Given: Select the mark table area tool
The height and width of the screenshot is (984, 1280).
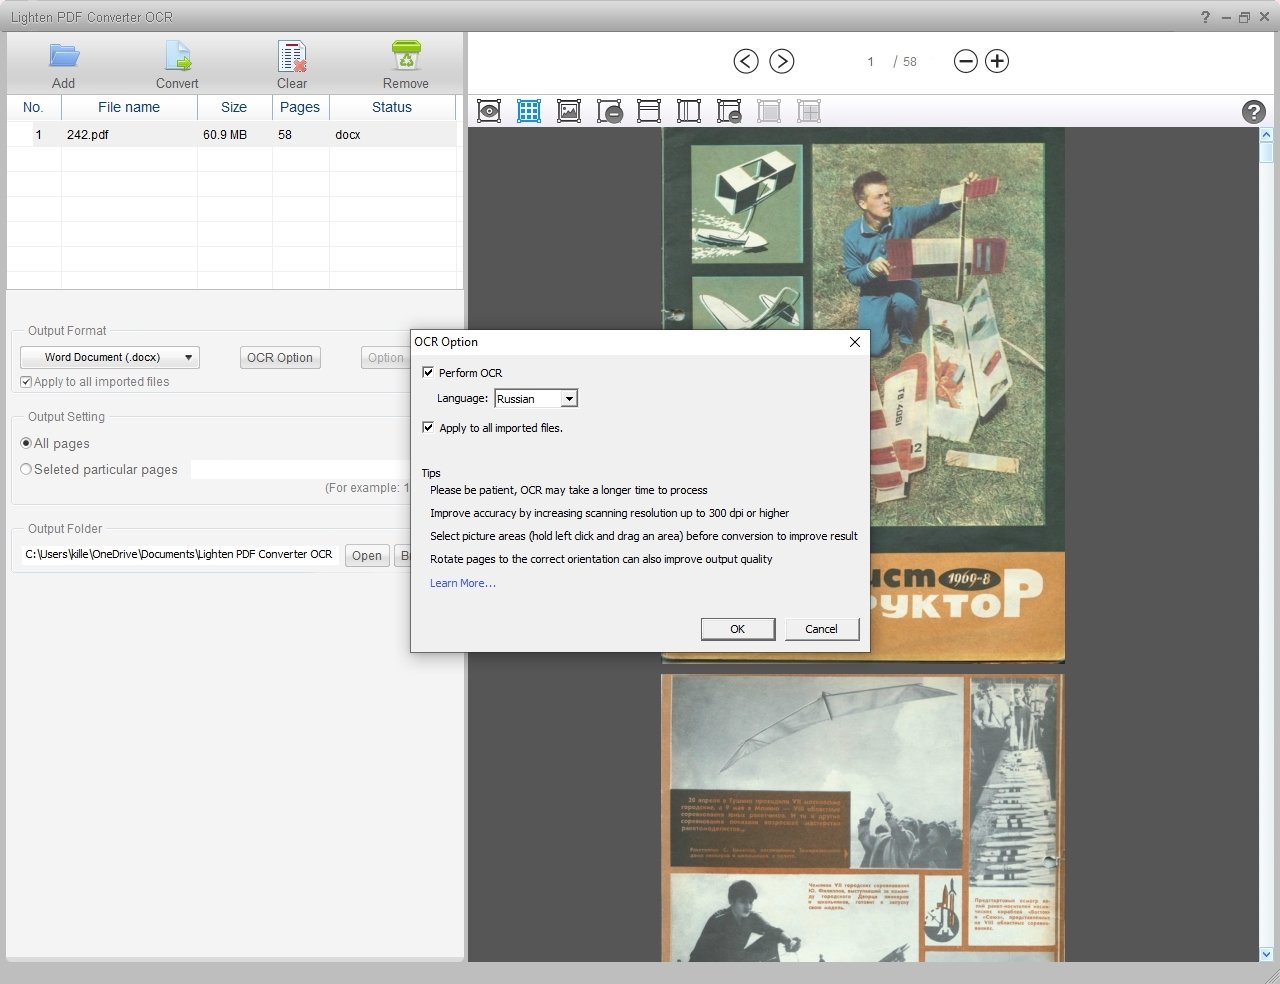Looking at the screenshot, I should click(529, 111).
